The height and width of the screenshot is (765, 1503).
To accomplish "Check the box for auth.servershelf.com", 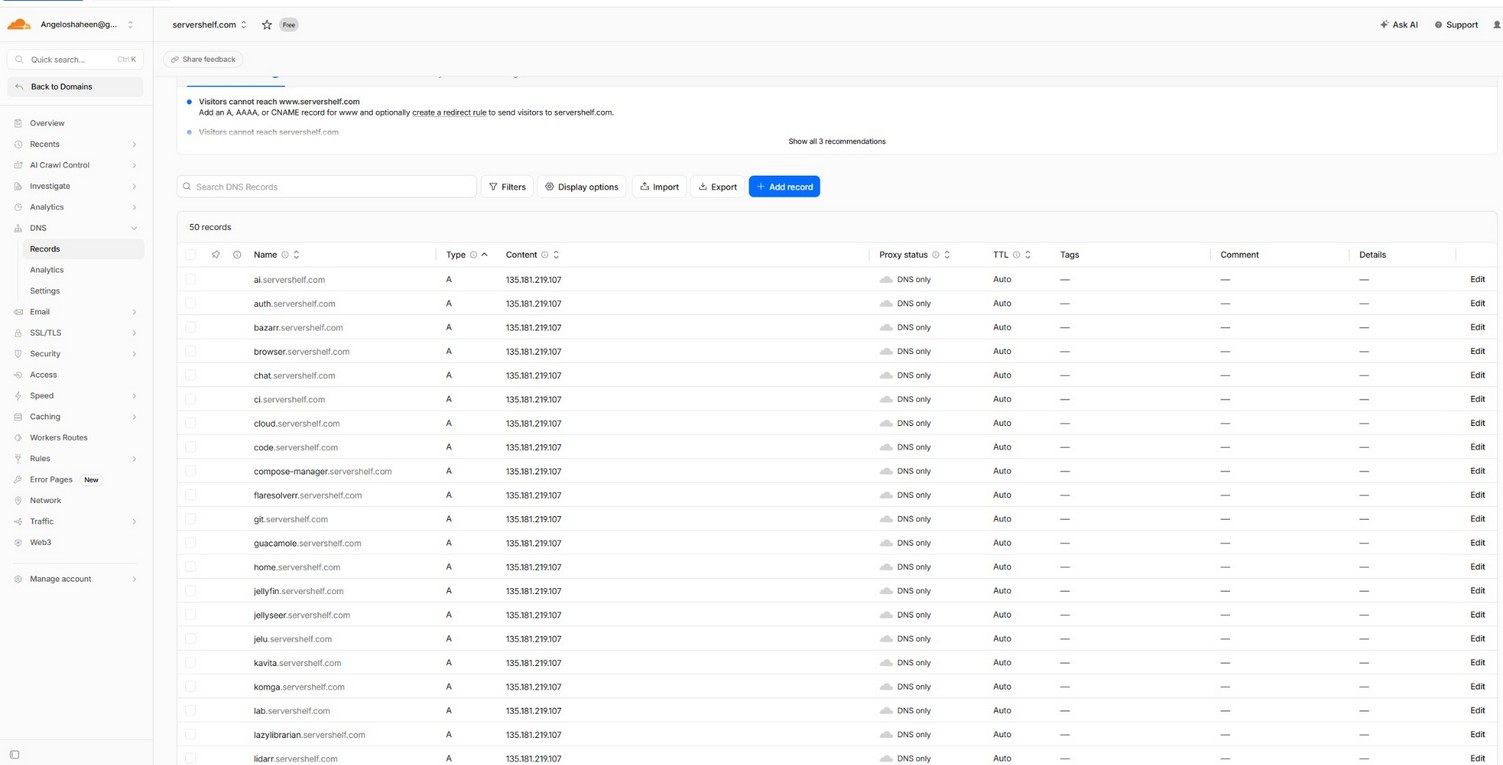I will coord(191,304).
